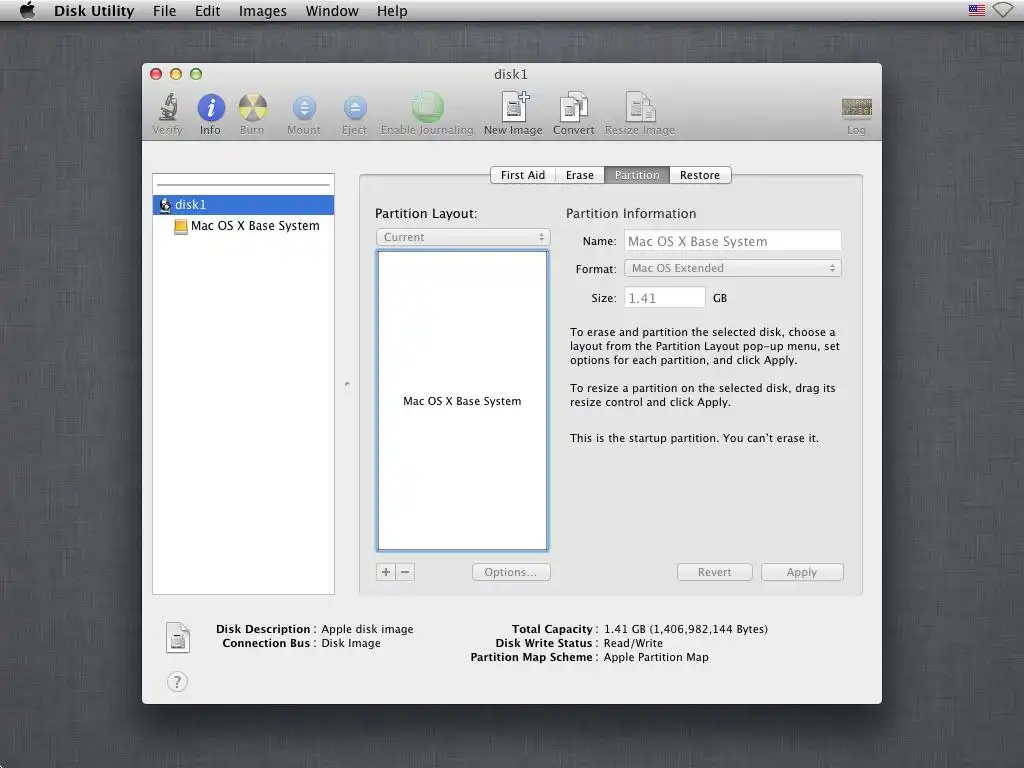Switch to the Restore tab
The height and width of the screenshot is (768, 1024).
[x=700, y=175]
